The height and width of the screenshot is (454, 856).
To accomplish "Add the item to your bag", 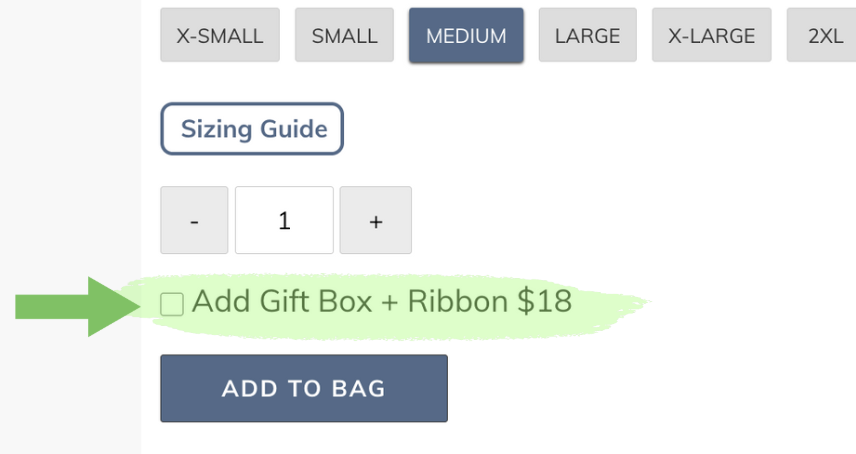I will pos(304,389).
